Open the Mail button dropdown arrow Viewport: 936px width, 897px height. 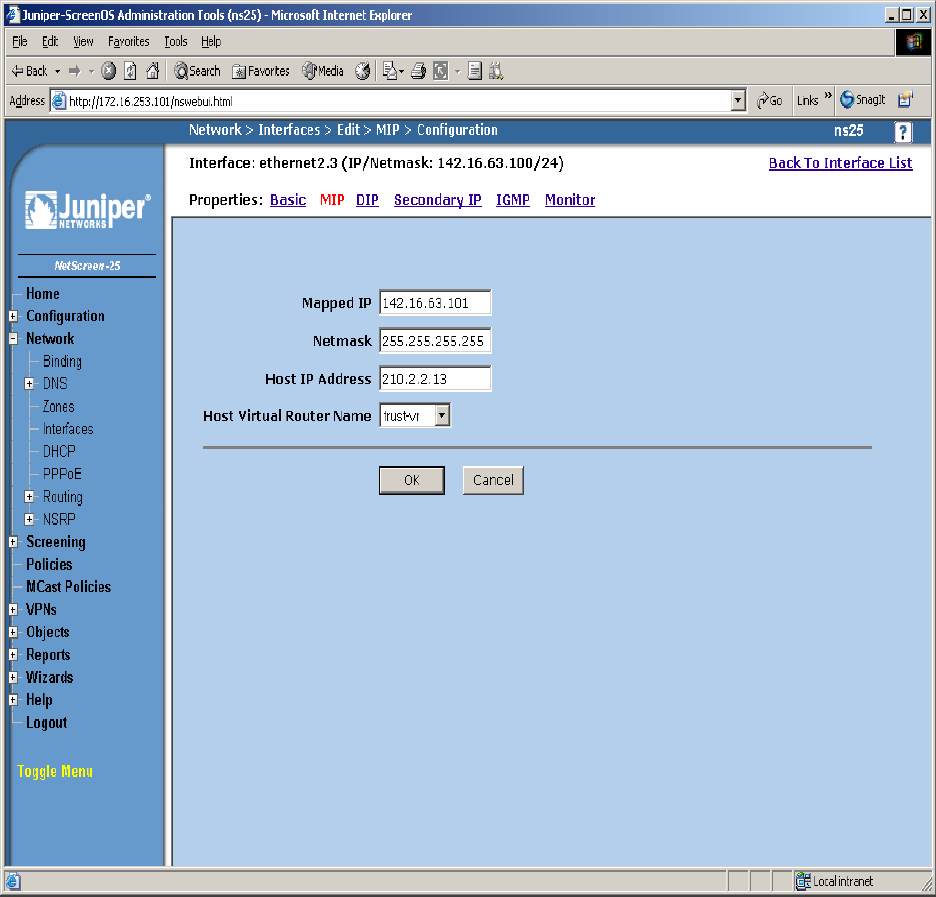401,72
